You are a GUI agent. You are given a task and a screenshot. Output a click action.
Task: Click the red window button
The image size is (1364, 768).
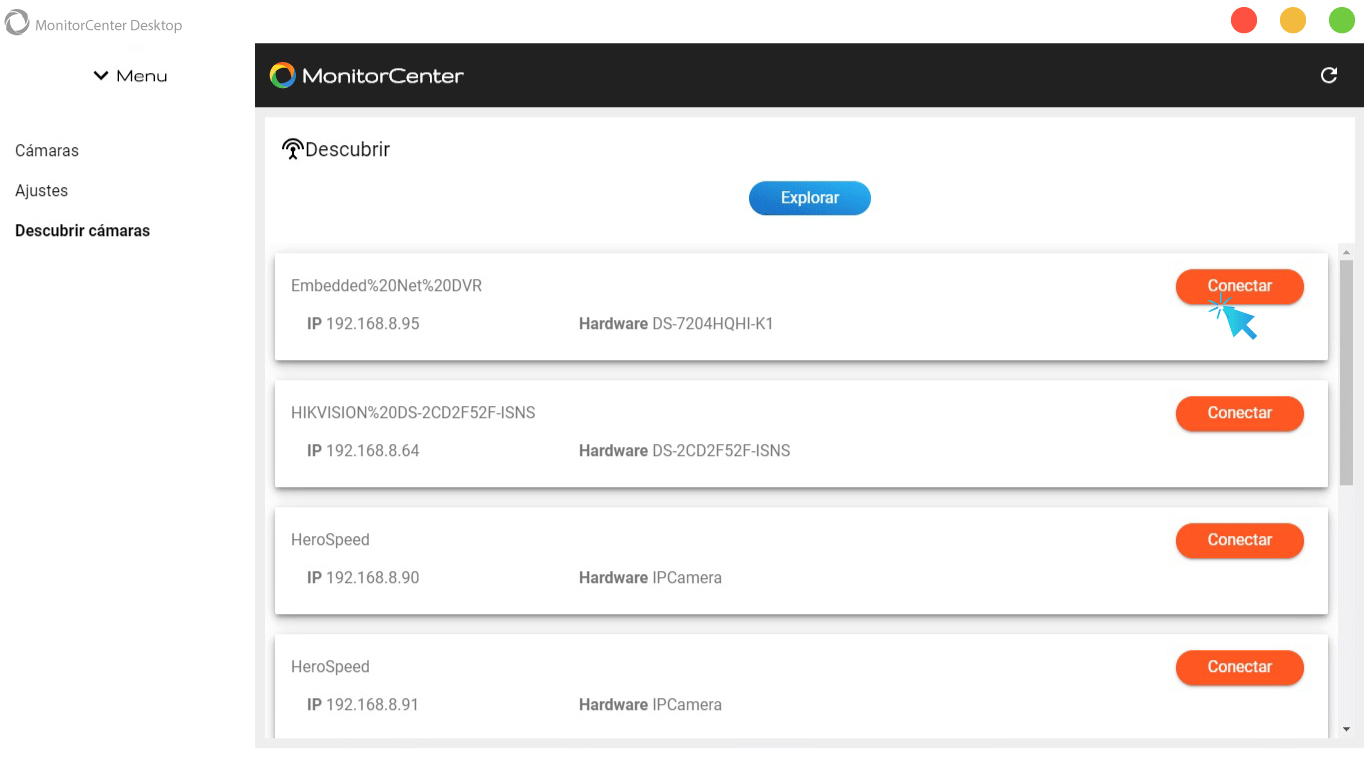[1244, 20]
